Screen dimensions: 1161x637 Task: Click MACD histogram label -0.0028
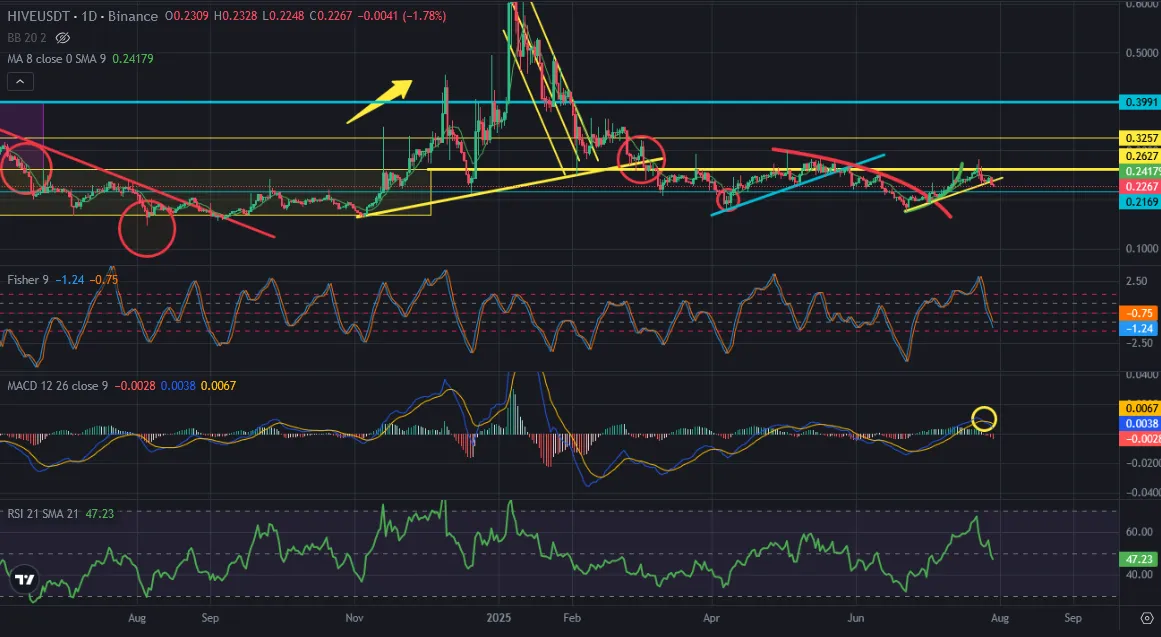[x=1140, y=438]
